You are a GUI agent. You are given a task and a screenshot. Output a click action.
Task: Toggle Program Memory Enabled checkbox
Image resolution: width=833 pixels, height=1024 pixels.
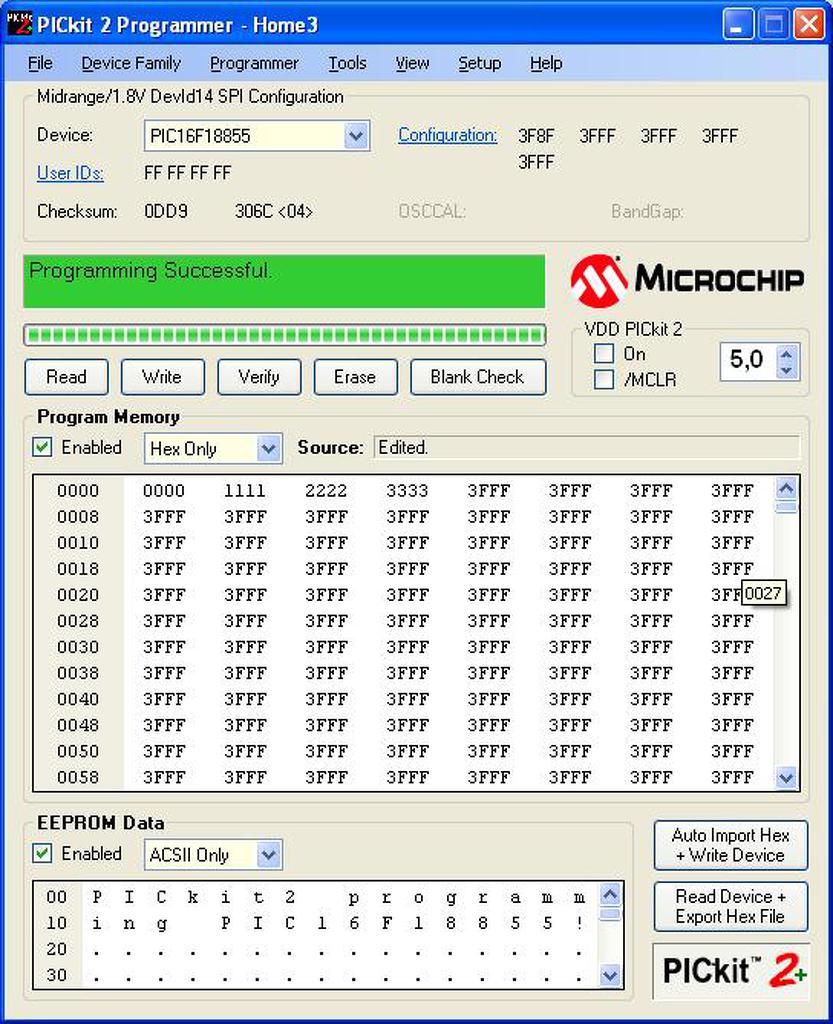pos(42,447)
